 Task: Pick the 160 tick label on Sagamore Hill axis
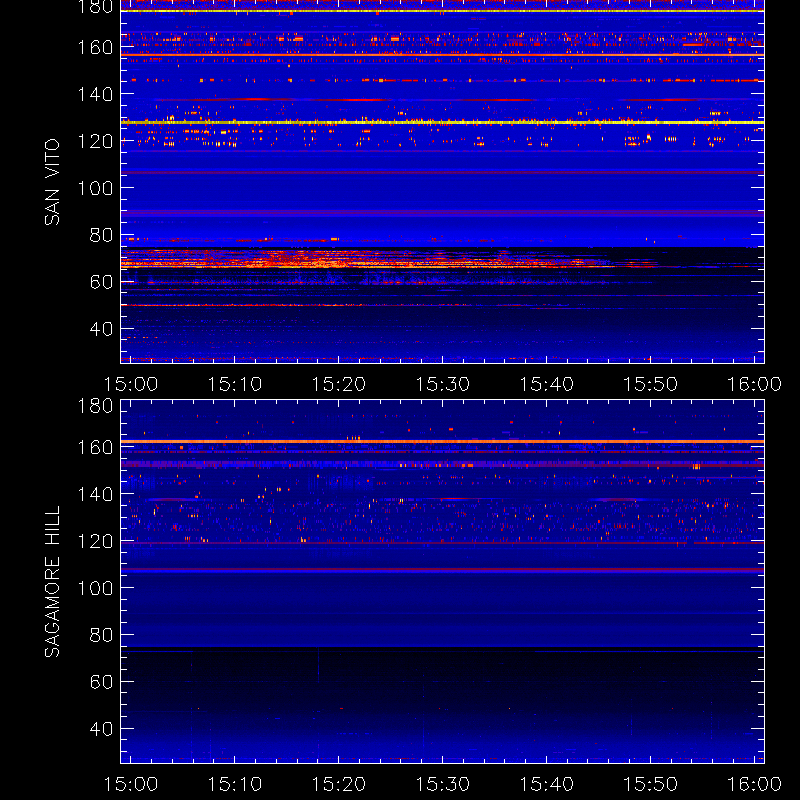point(95,447)
